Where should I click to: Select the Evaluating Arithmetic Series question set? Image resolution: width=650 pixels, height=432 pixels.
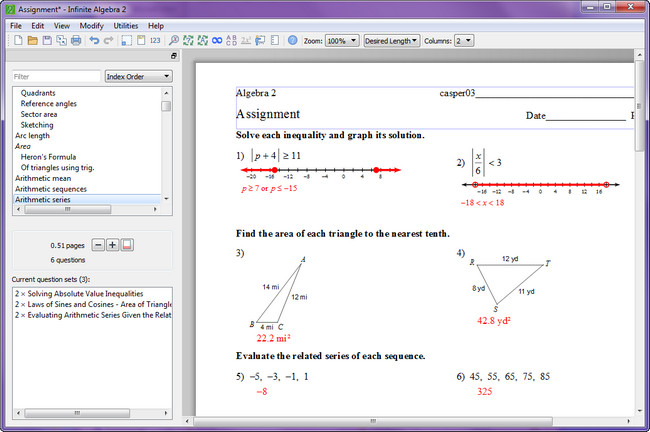93,315
